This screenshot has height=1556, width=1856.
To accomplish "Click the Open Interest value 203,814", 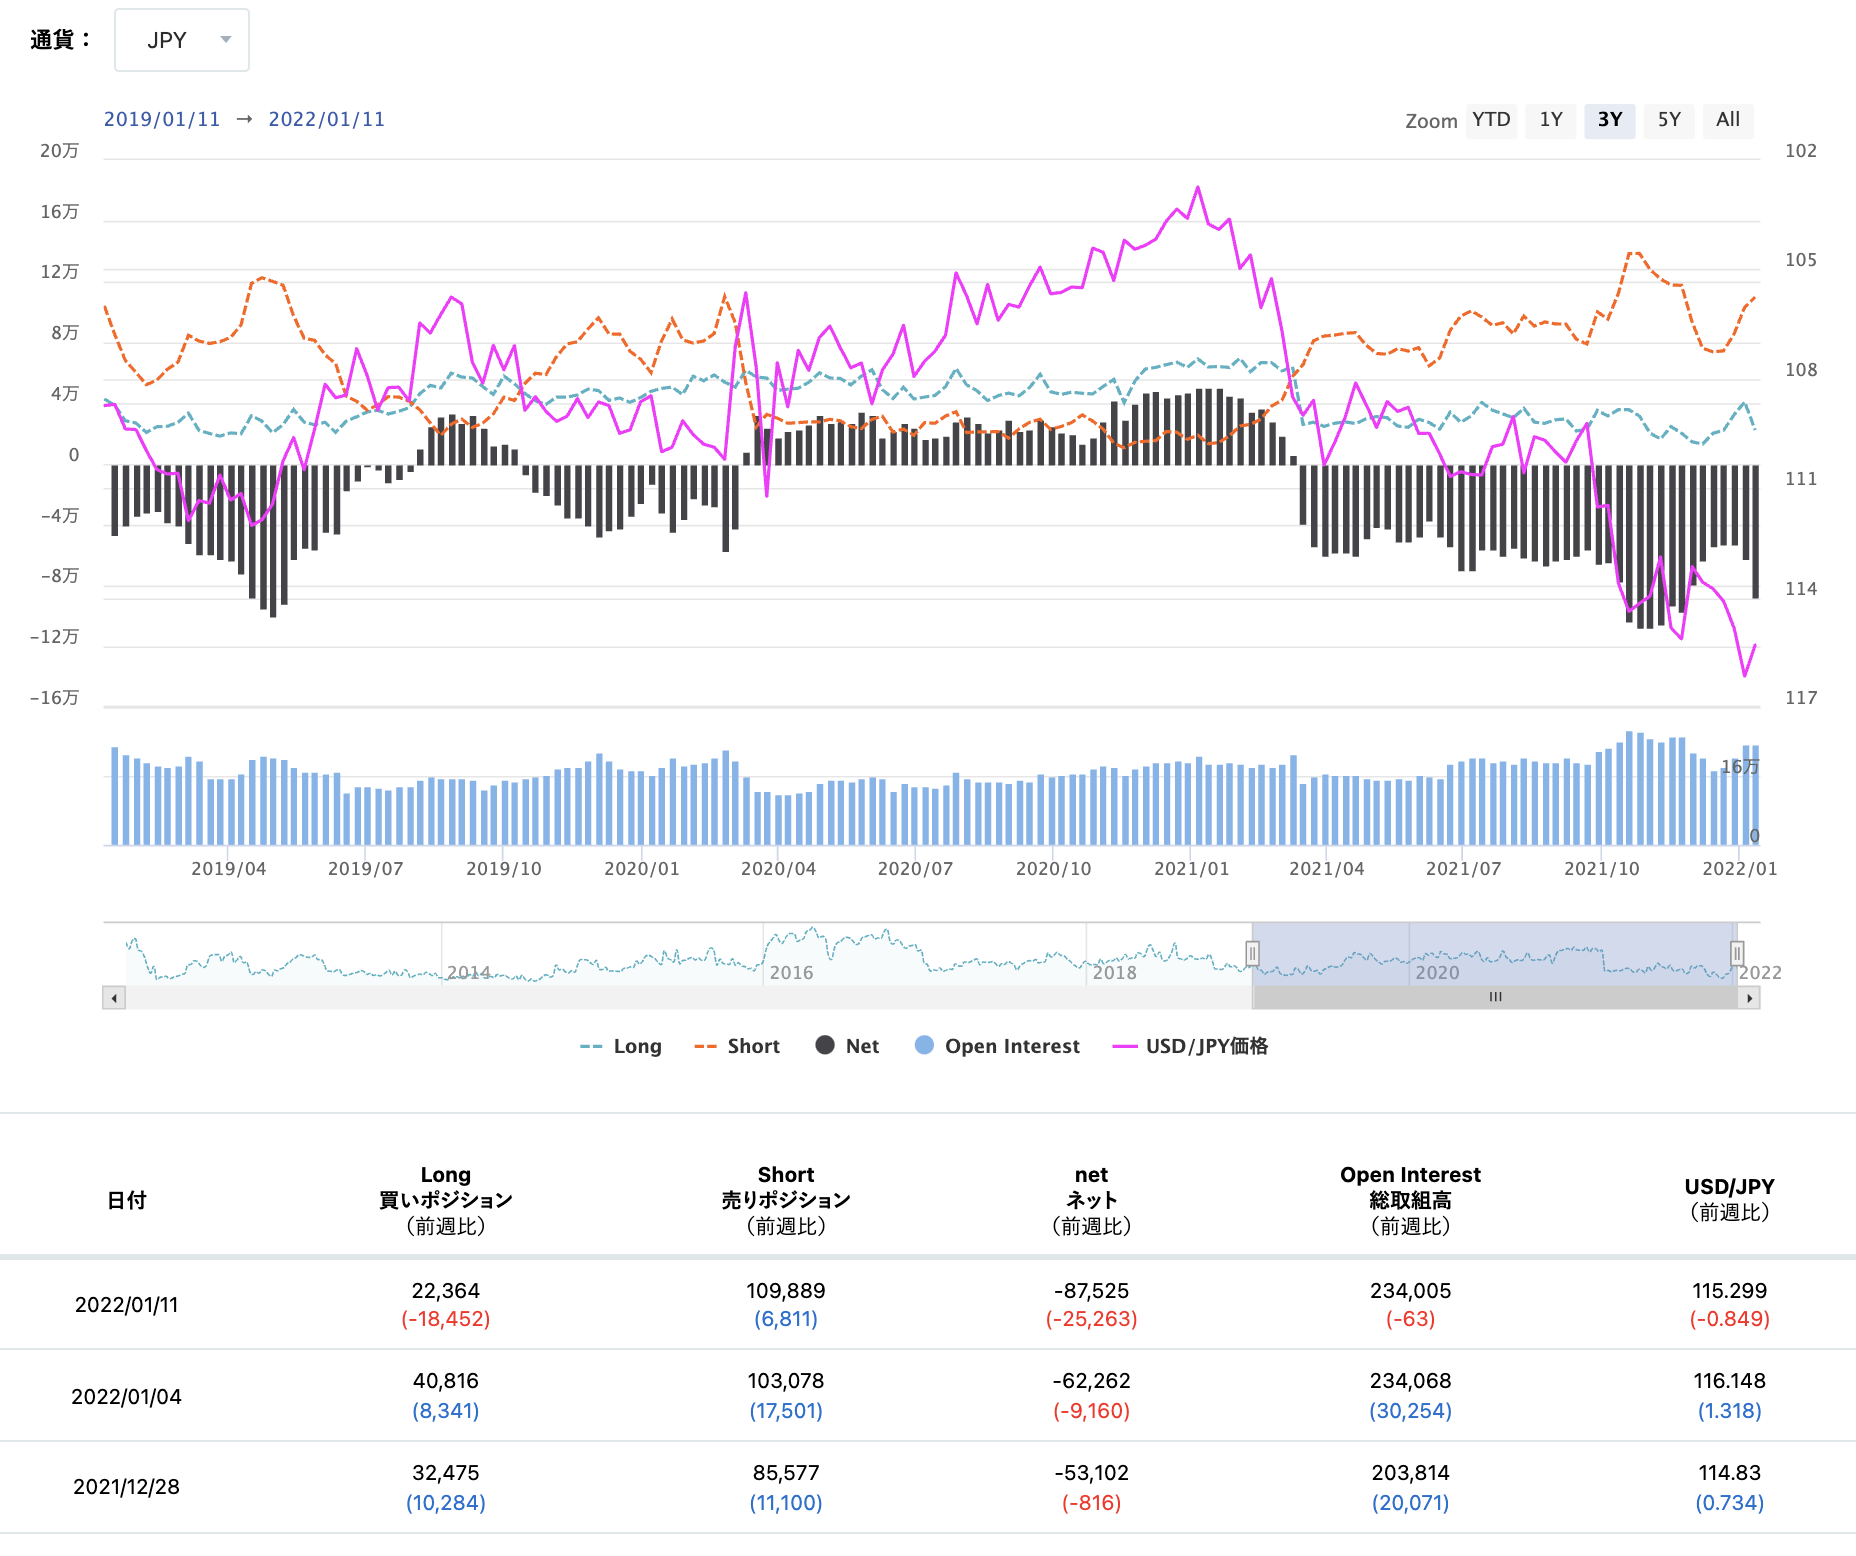I will click(x=1410, y=1473).
